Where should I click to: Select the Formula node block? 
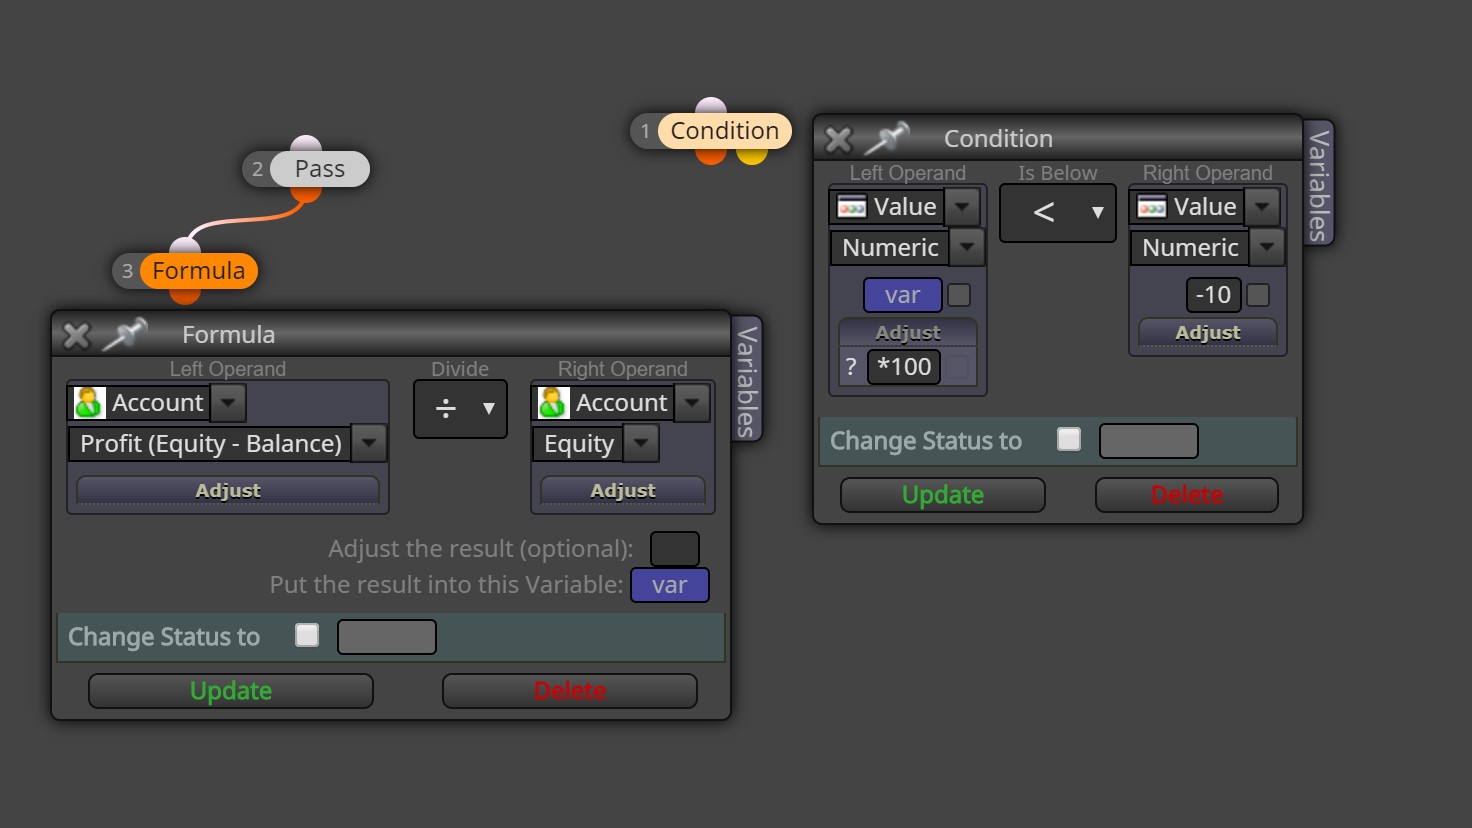[x=198, y=271]
